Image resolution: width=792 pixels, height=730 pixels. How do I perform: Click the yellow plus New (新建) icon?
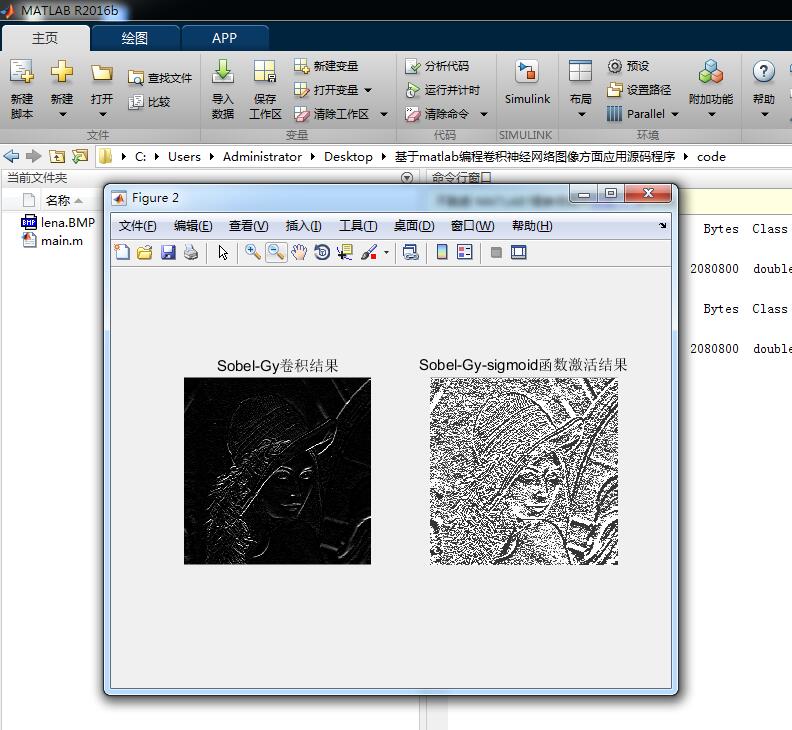coord(62,72)
